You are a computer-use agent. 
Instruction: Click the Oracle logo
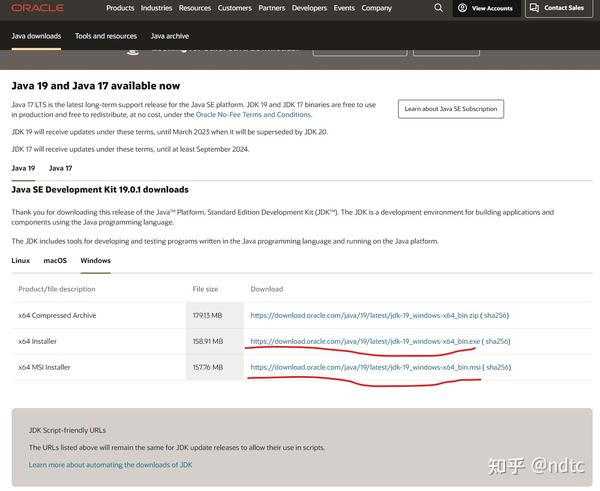tap(39, 8)
